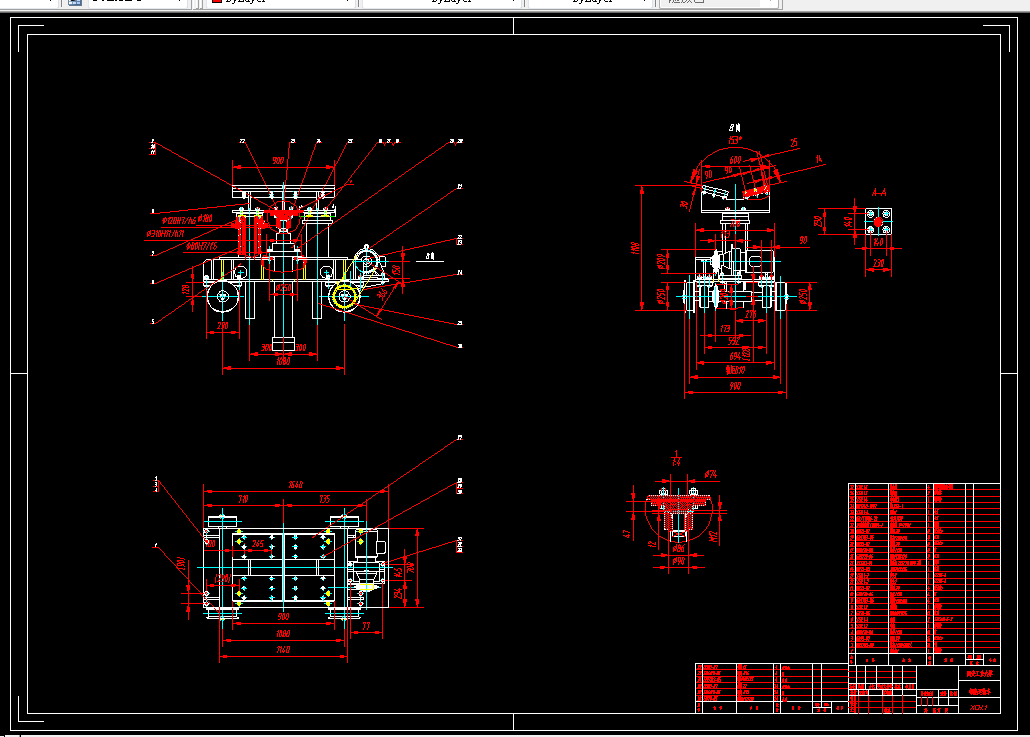Select the yellow sprocket wheel in front view
This screenshot has width=1030, height=737.
coord(344,297)
